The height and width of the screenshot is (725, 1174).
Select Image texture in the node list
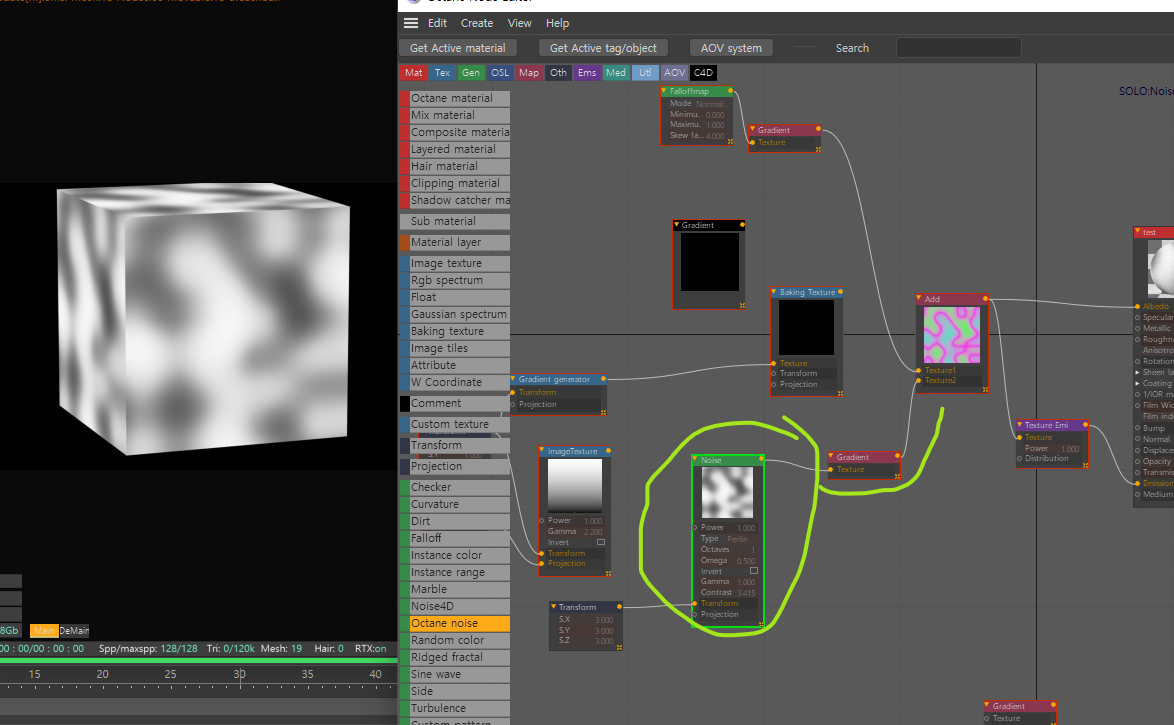point(455,263)
